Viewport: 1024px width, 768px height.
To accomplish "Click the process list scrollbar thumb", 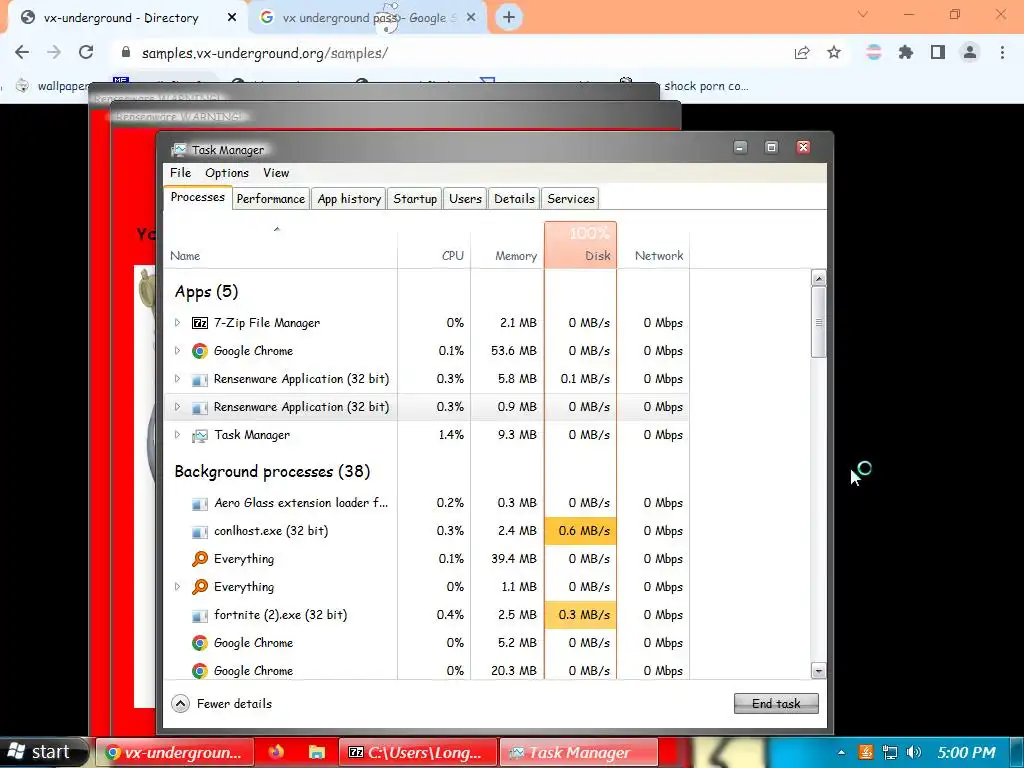I will pyautogui.click(x=818, y=322).
